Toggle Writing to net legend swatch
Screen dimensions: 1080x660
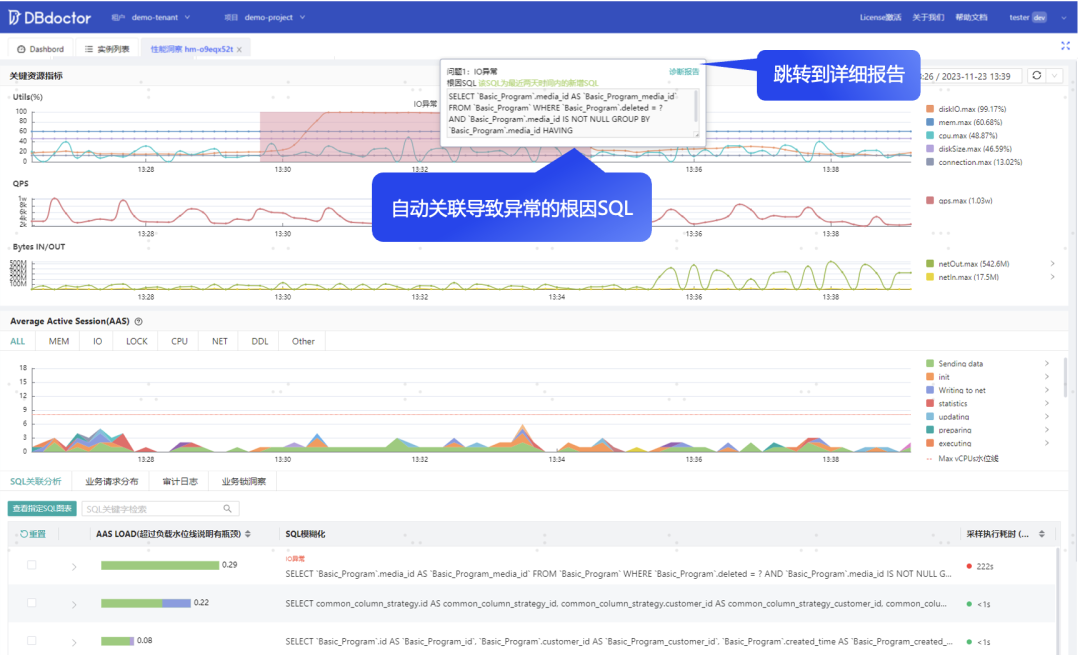point(930,390)
